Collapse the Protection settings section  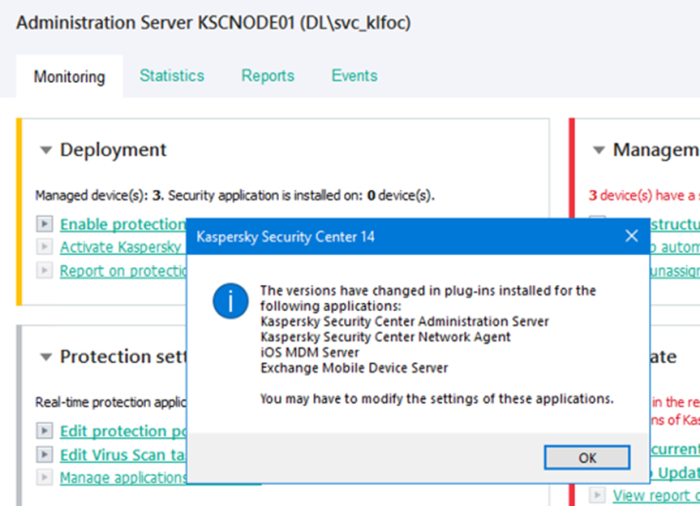pos(46,357)
